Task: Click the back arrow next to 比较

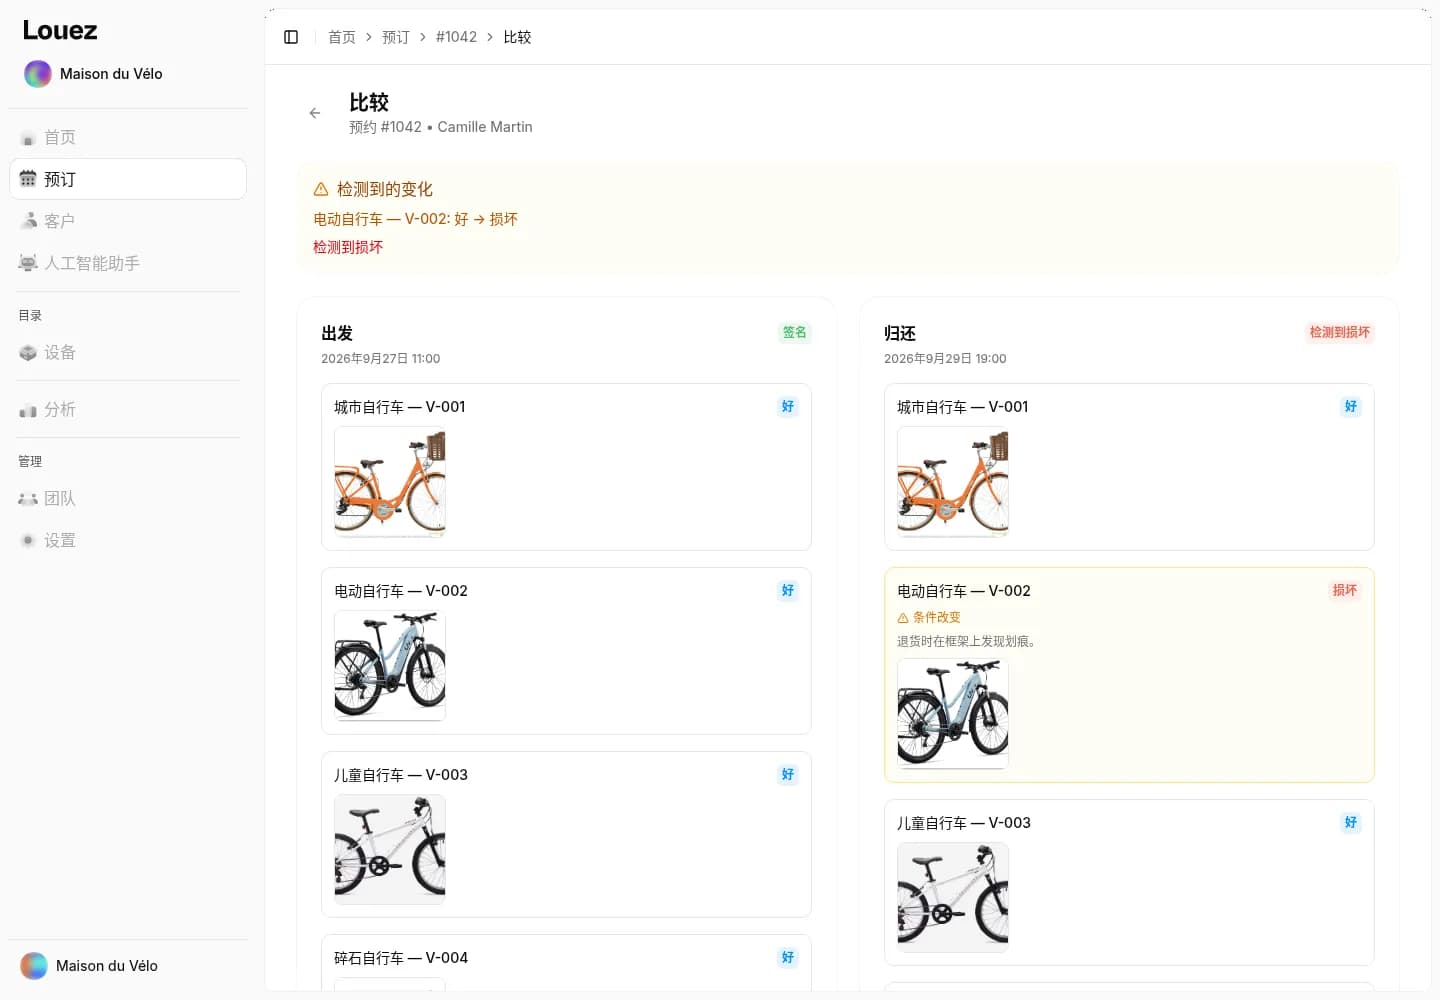Action: tap(315, 113)
